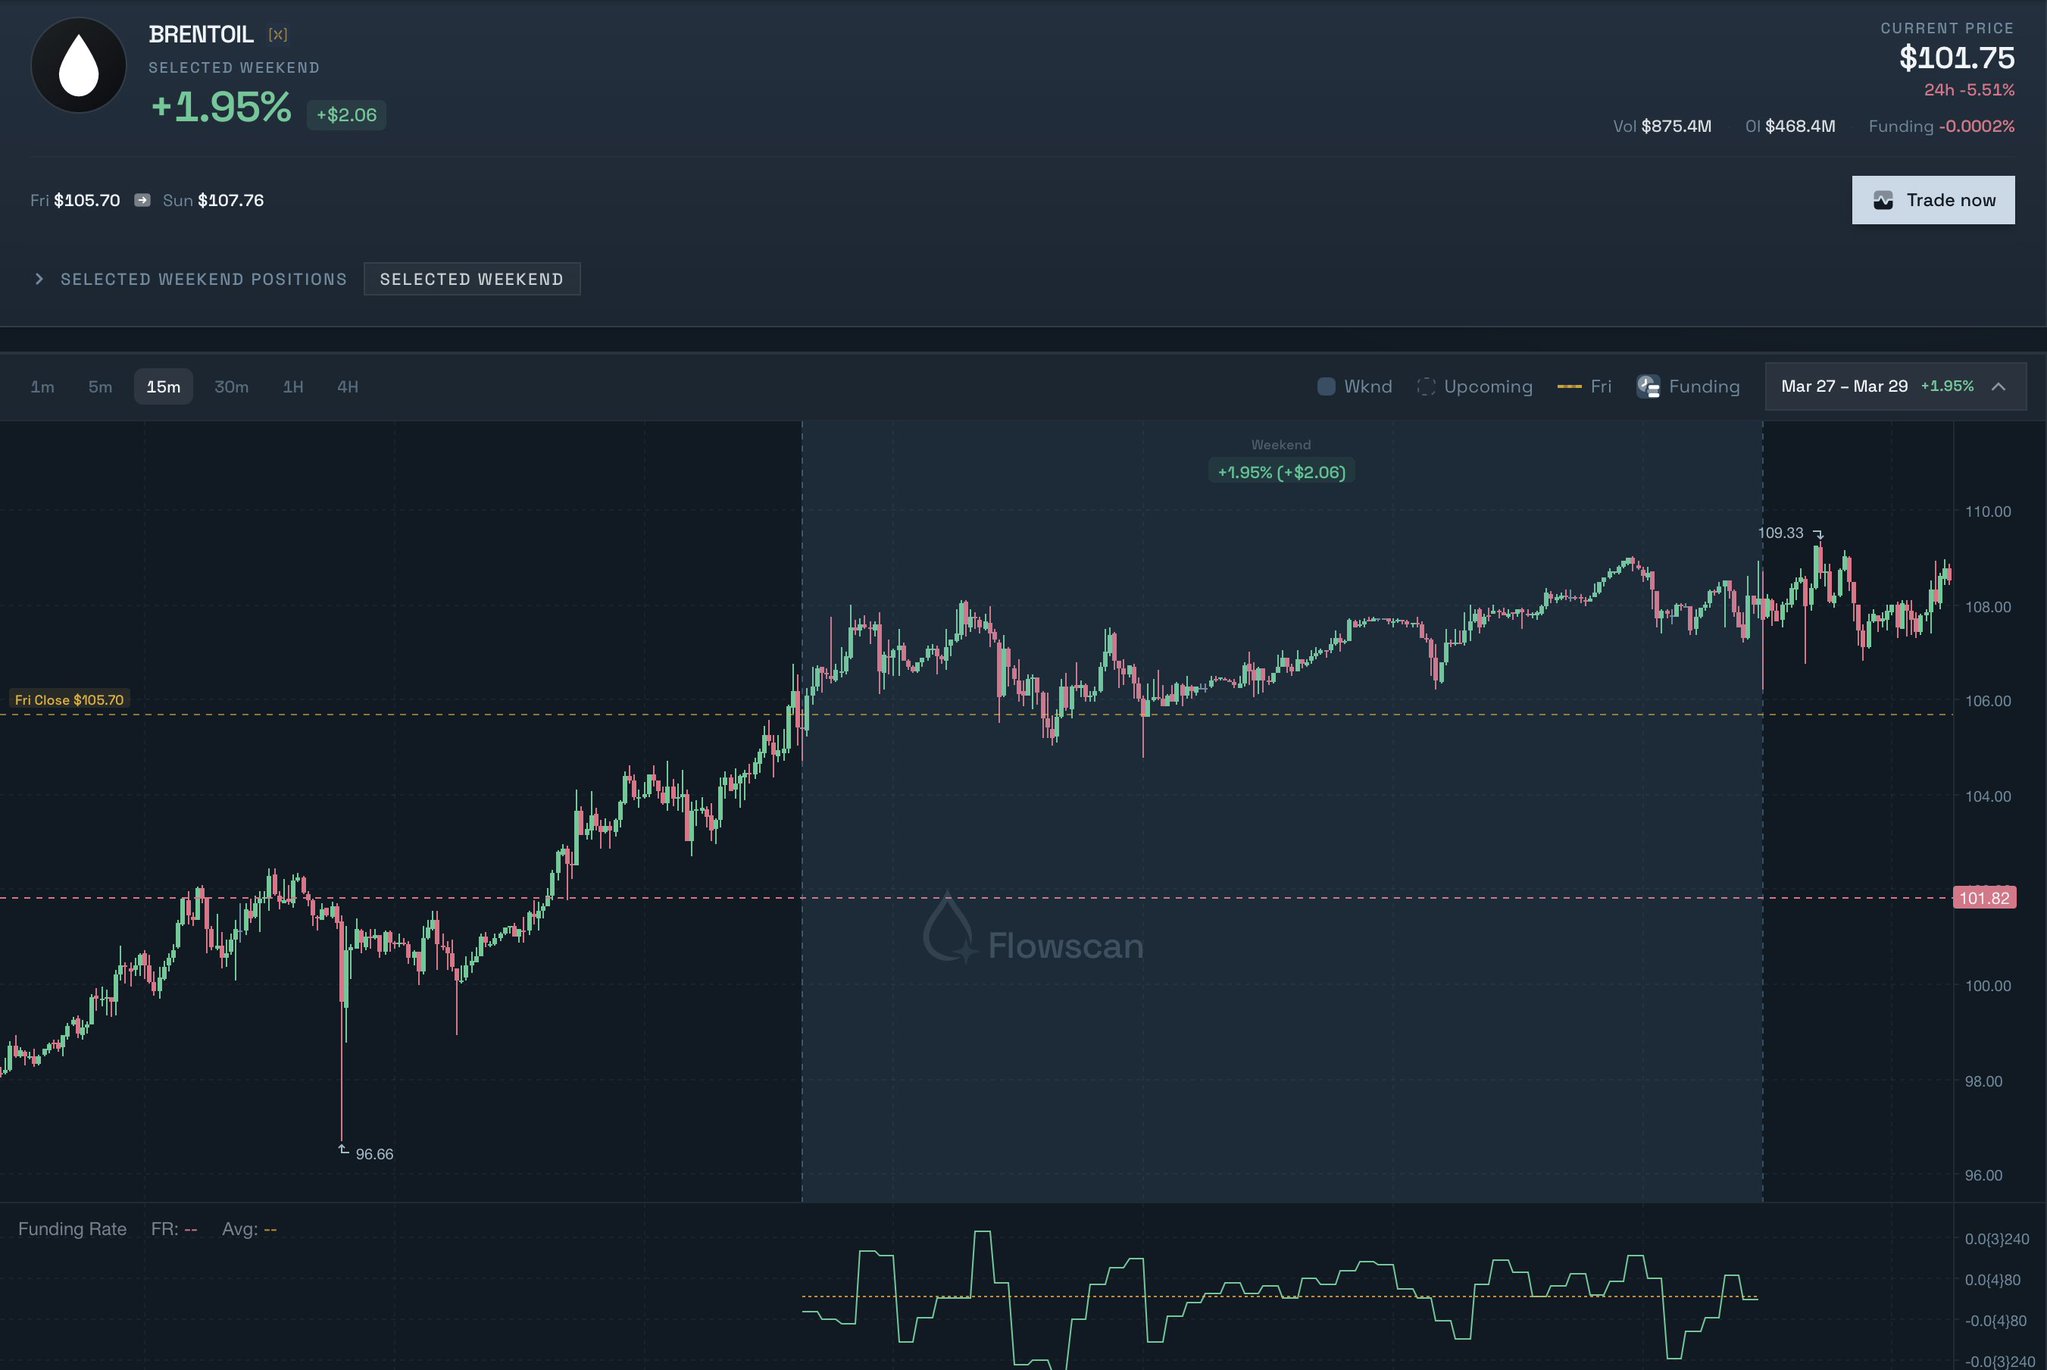The width and height of the screenshot is (2047, 1370).
Task: Click the arrow icon between Fri and Sun
Action: pos(142,200)
